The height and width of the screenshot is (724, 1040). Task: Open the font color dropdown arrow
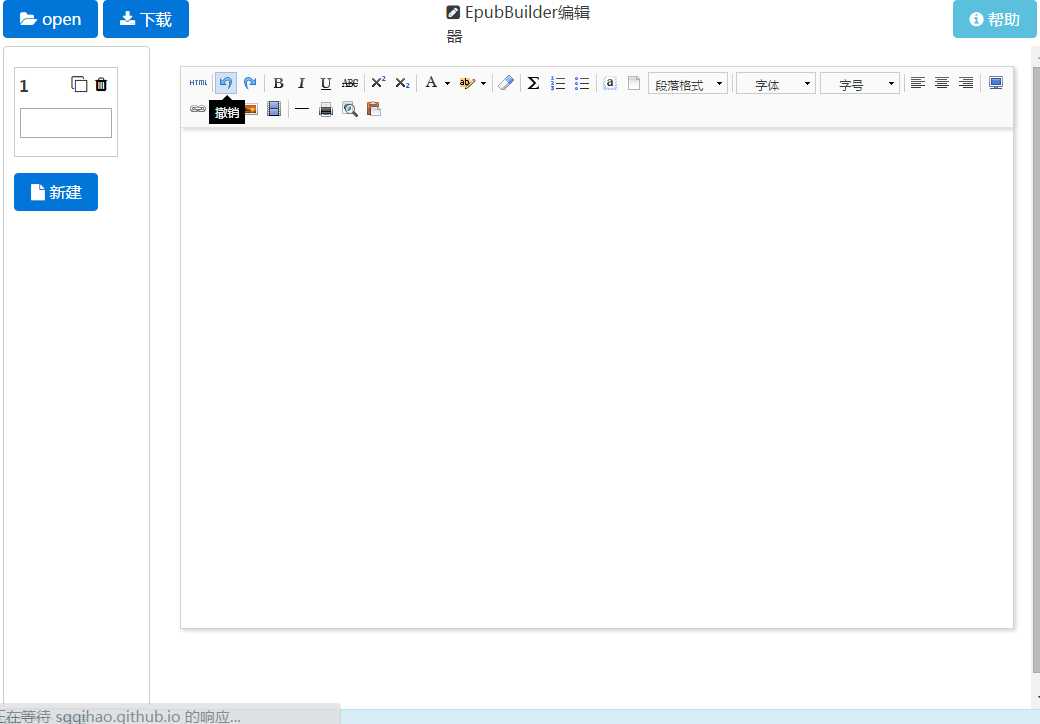447,84
